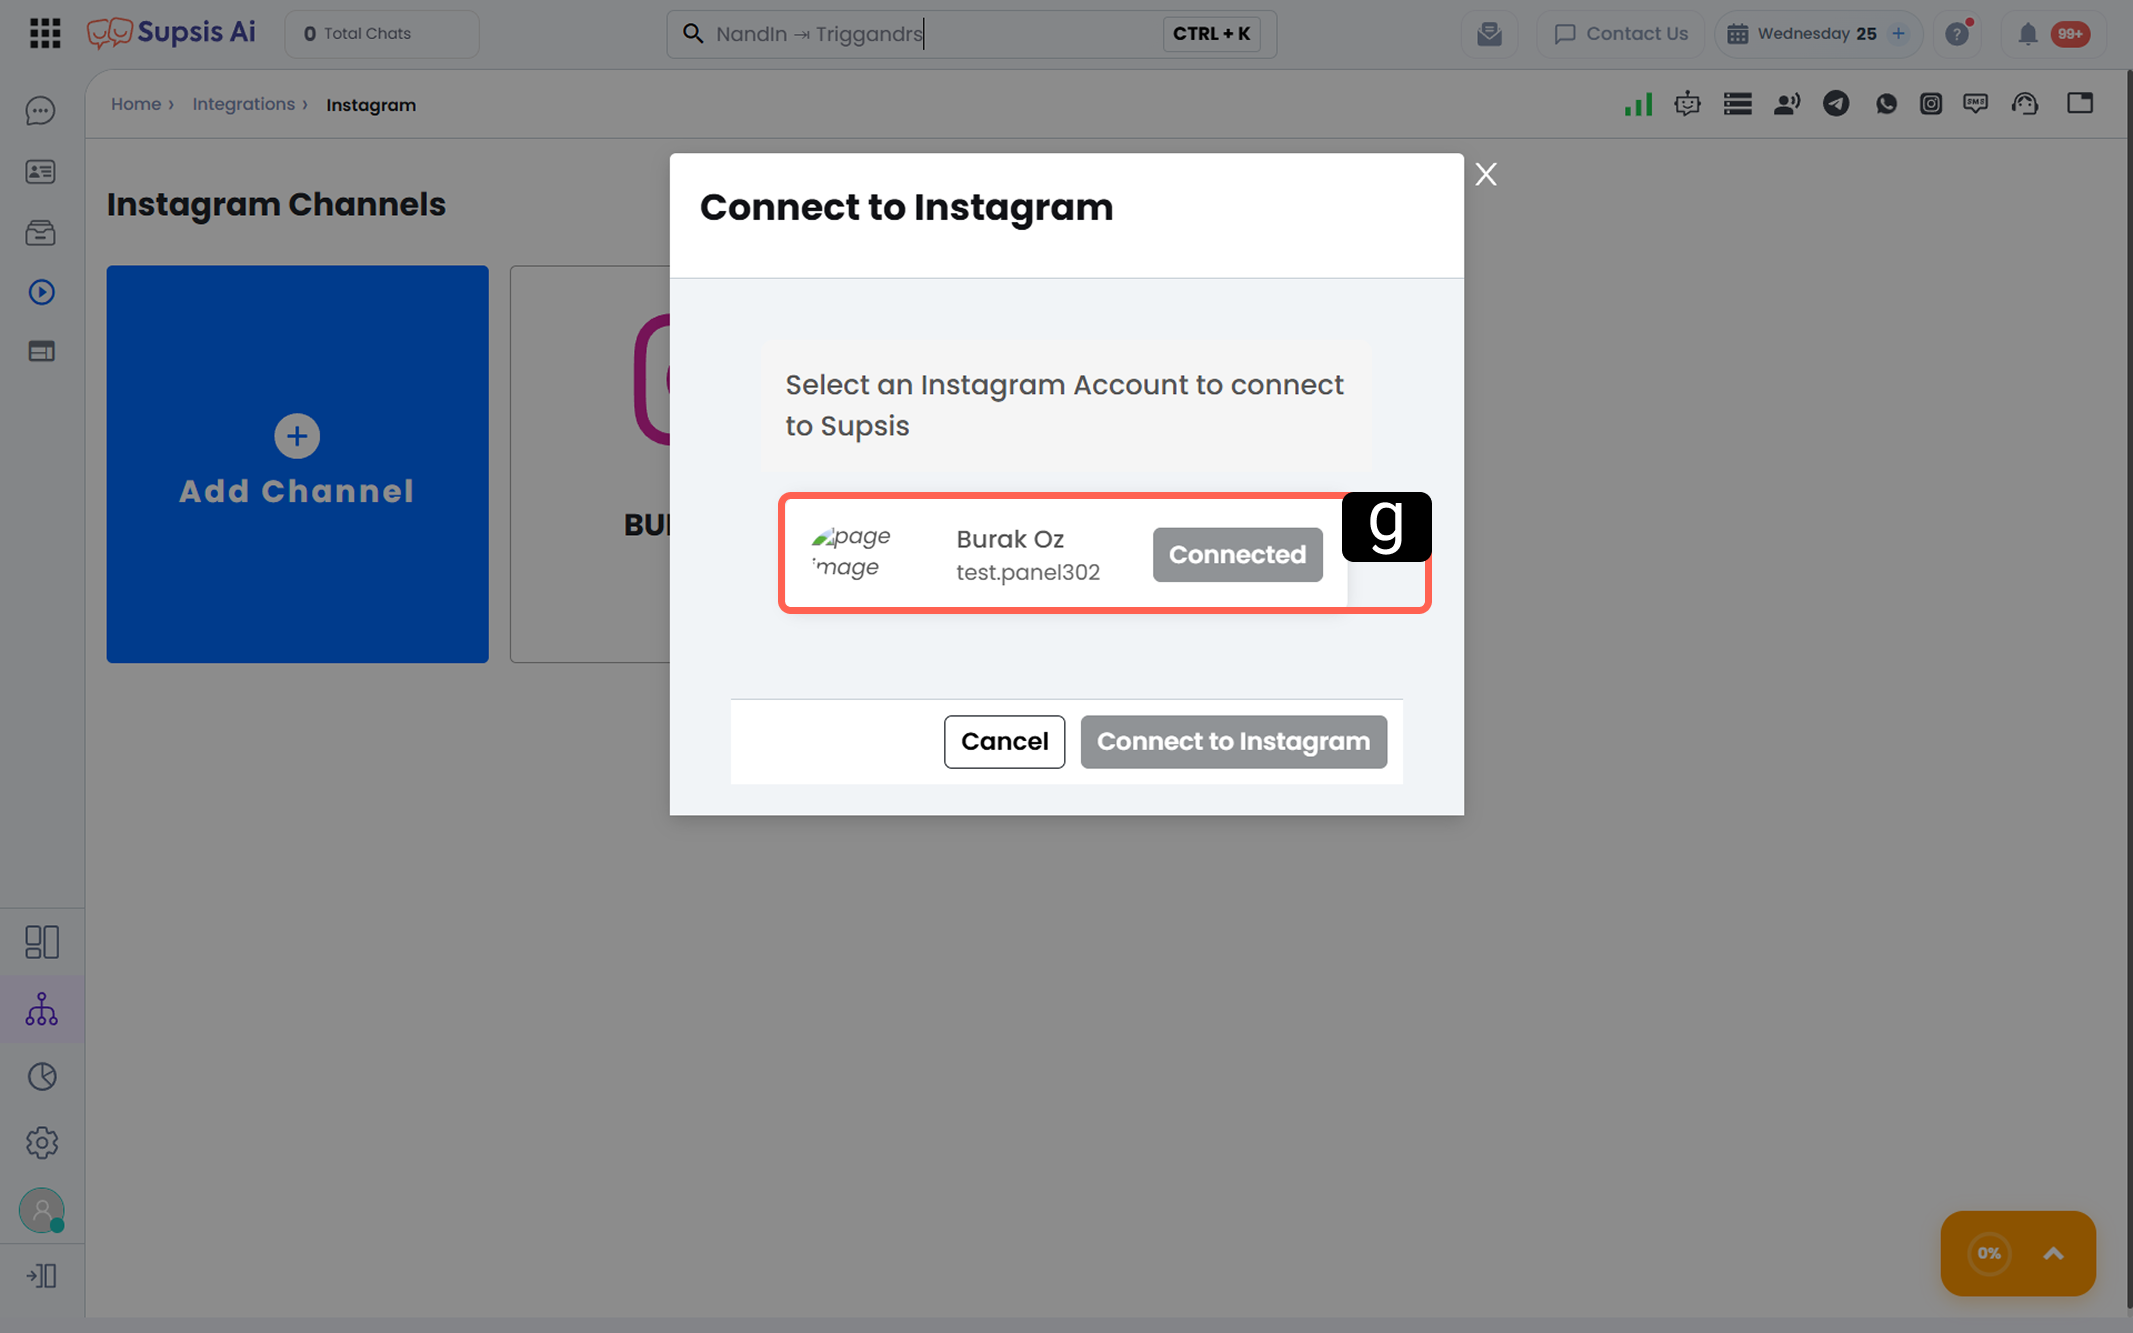This screenshot has height=1333, width=2133.
Task: Click the 0% progress circle
Action: [1988, 1253]
